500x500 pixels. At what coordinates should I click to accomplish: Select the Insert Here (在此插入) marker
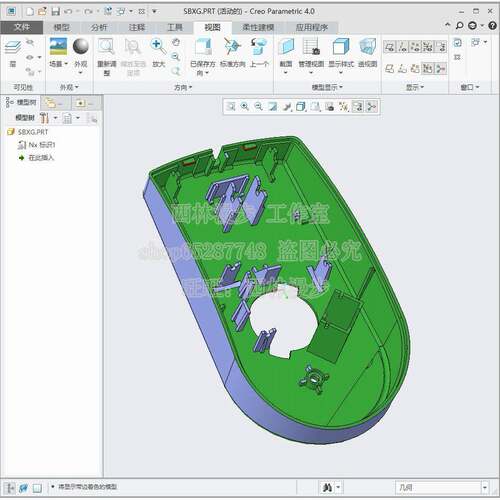click(x=37, y=158)
